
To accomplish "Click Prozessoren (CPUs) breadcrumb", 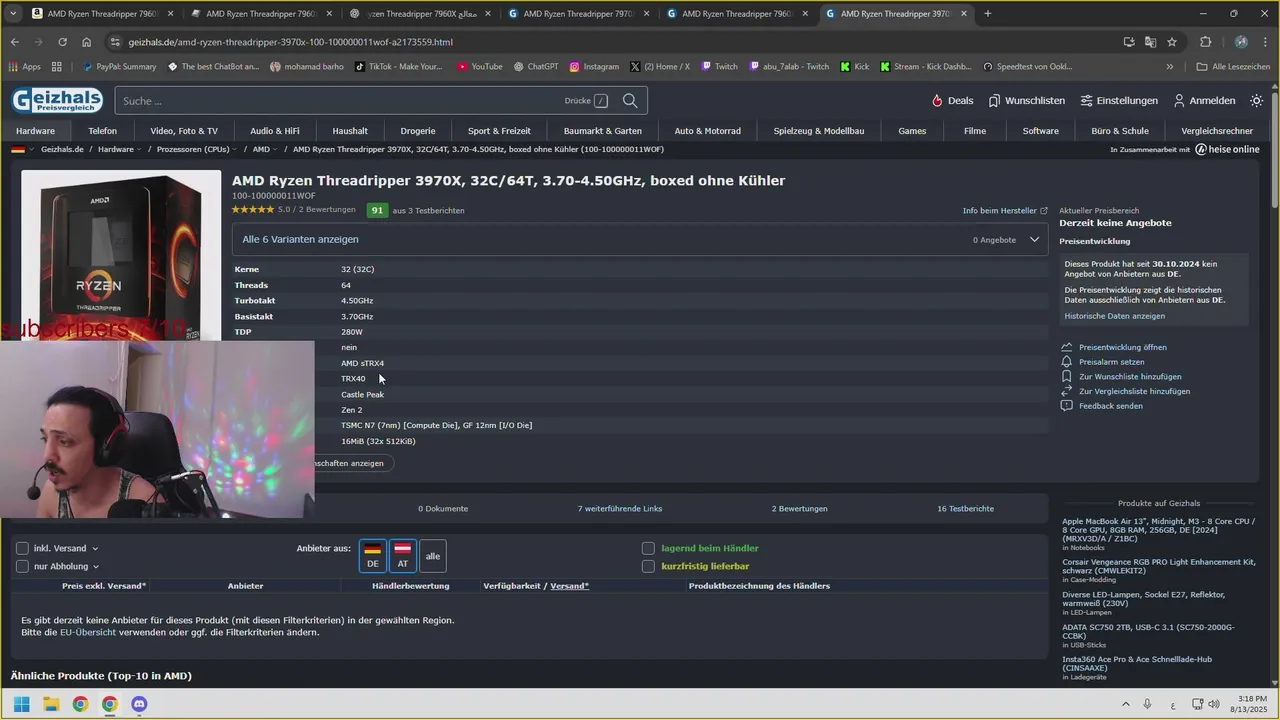I will pyautogui.click(x=194, y=149).
